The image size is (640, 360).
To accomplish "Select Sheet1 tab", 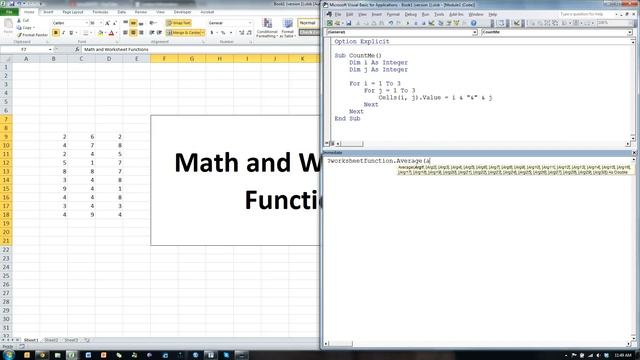I will point(31,340).
